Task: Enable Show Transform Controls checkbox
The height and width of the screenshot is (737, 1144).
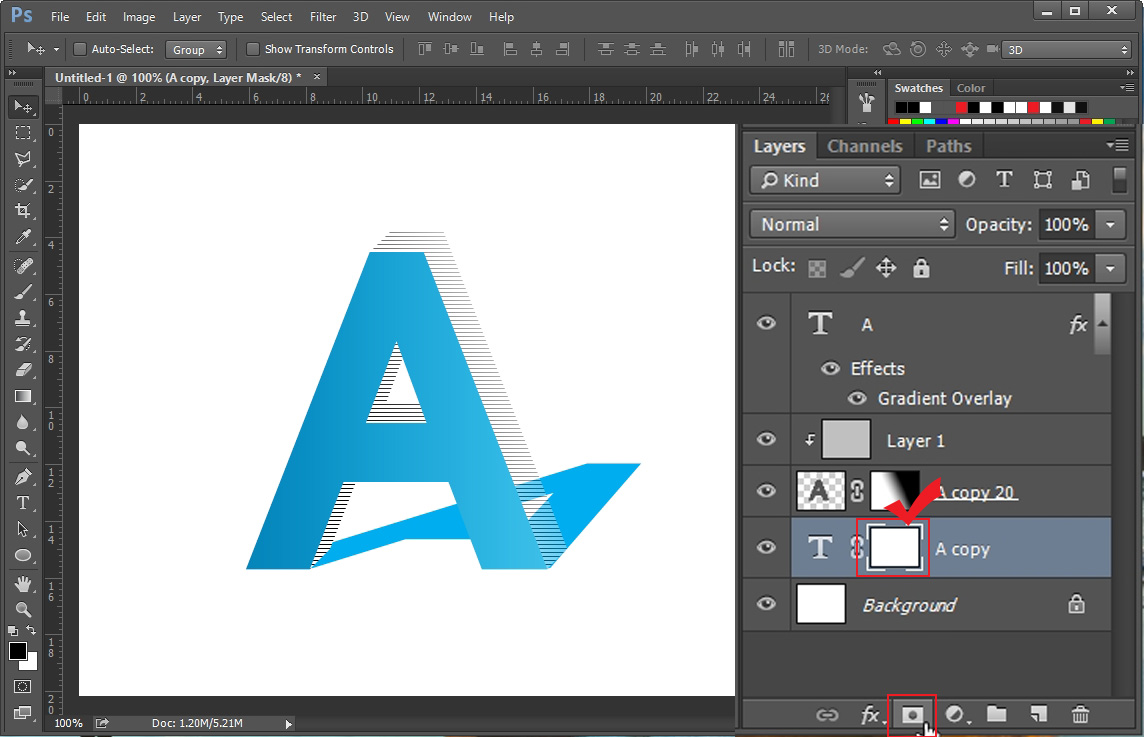Action: coord(252,49)
